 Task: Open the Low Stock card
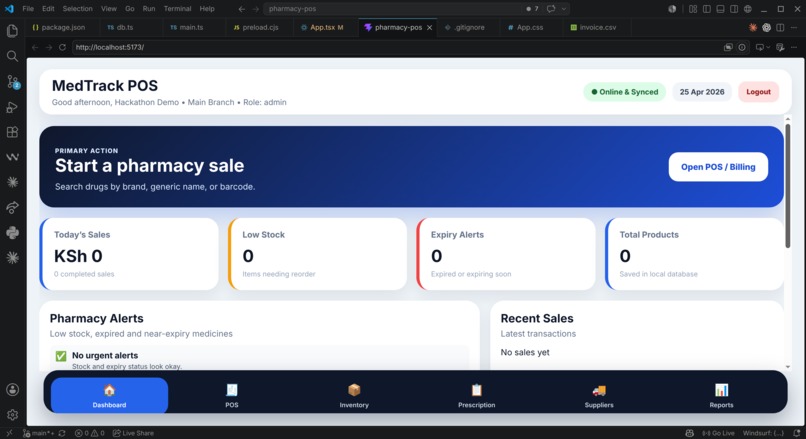click(317, 254)
